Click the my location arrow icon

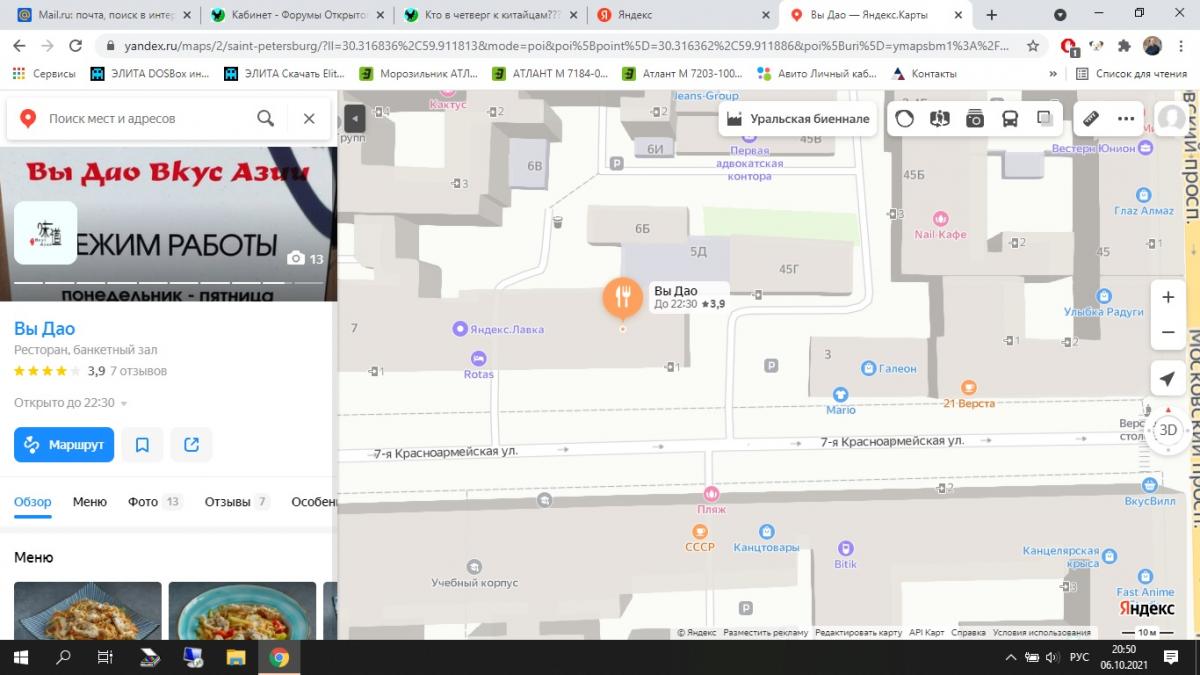pos(1167,379)
